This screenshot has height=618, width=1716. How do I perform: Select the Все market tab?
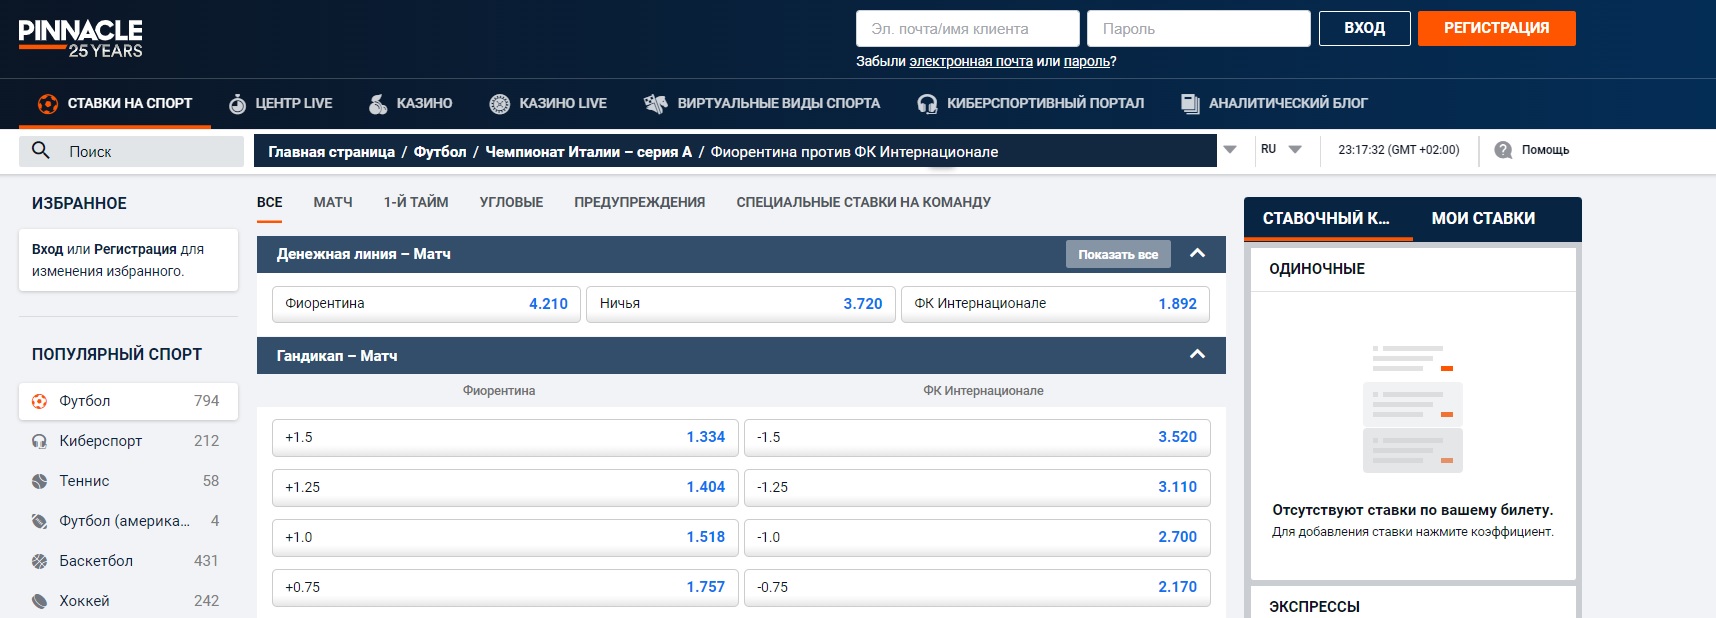click(269, 202)
